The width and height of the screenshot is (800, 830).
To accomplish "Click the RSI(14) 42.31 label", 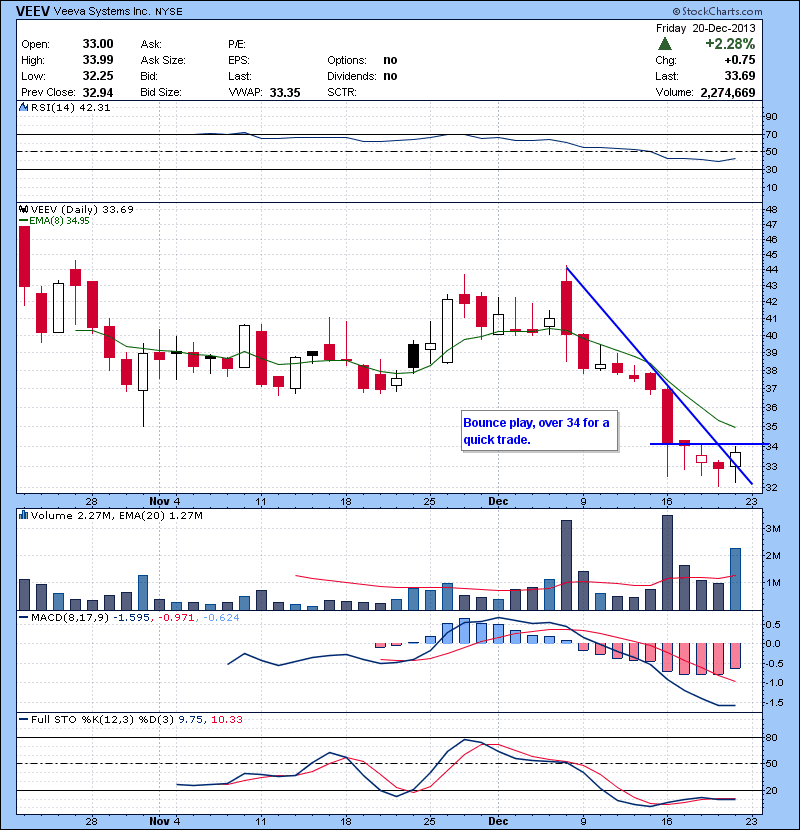I will tap(70, 107).
